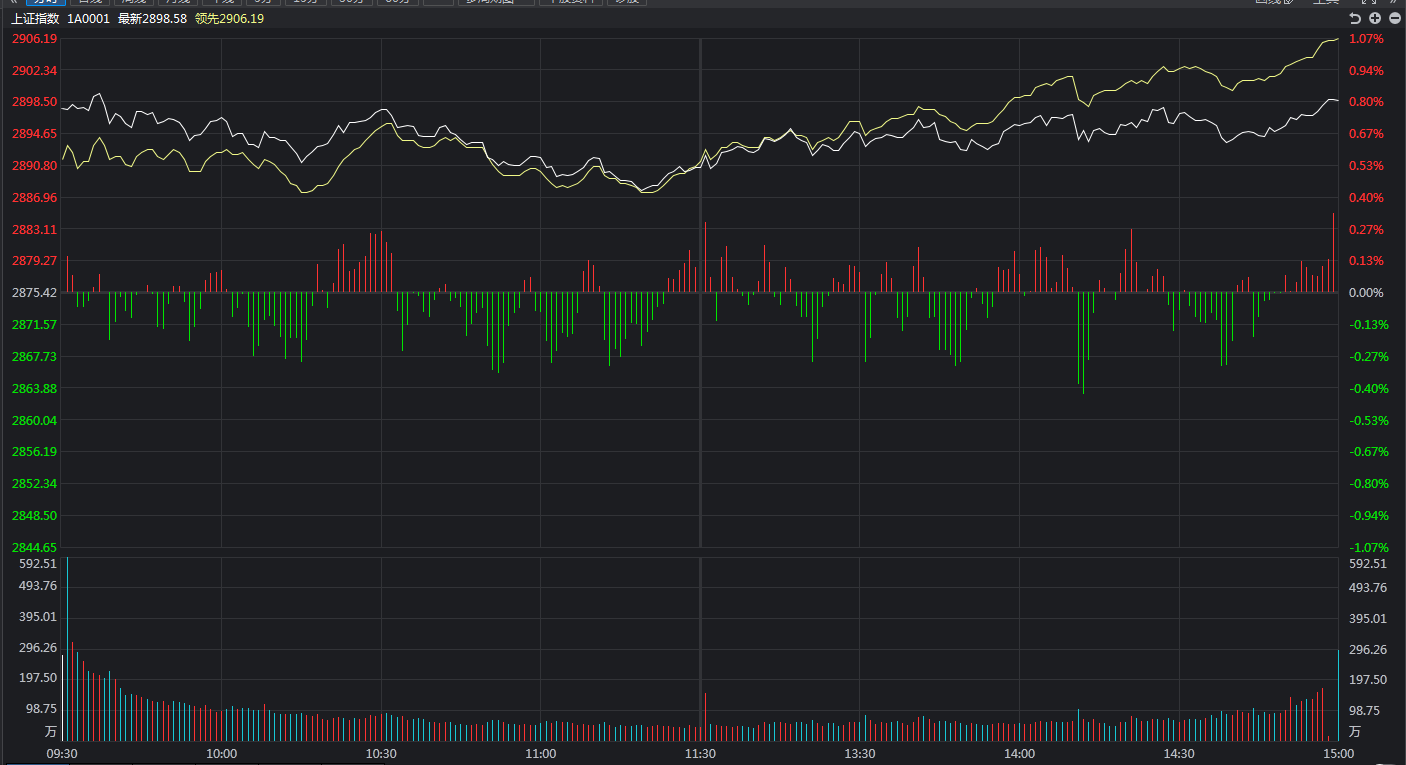Image resolution: width=1406 pixels, height=765 pixels.
Task: Click the 10:00 time axis label
Action: [x=221, y=754]
